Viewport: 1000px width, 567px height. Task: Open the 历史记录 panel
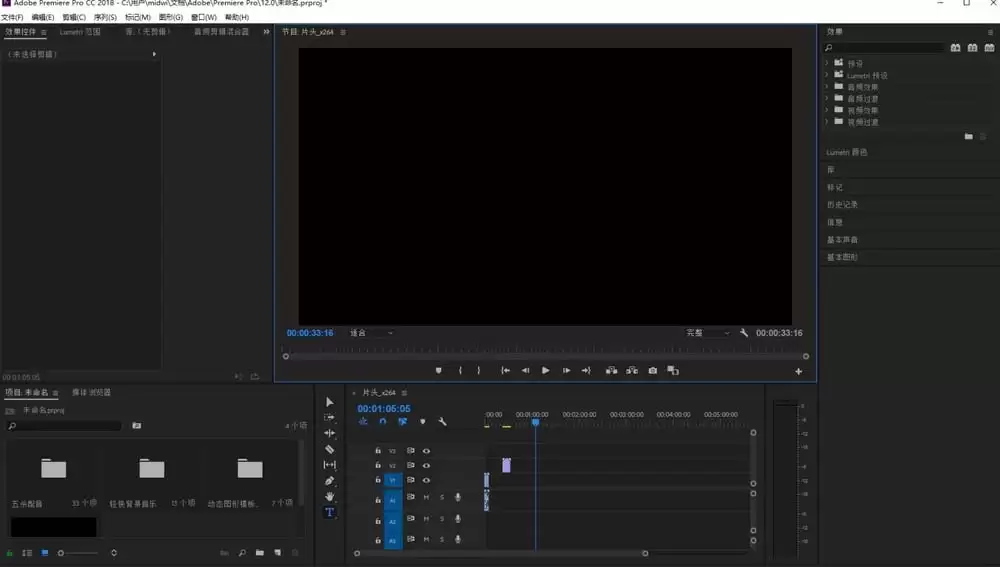pos(841,204)
